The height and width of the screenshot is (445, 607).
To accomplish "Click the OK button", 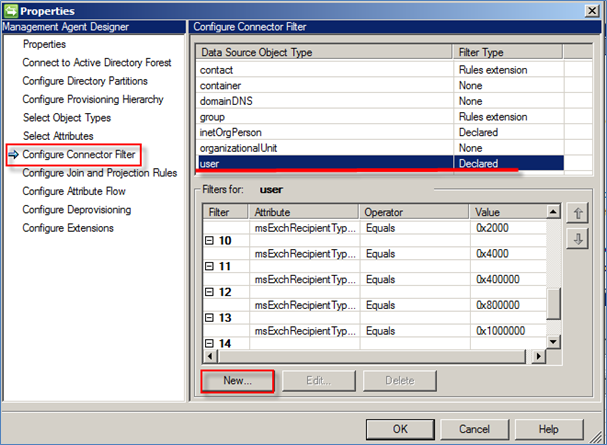I will click(x=399, y=429).
